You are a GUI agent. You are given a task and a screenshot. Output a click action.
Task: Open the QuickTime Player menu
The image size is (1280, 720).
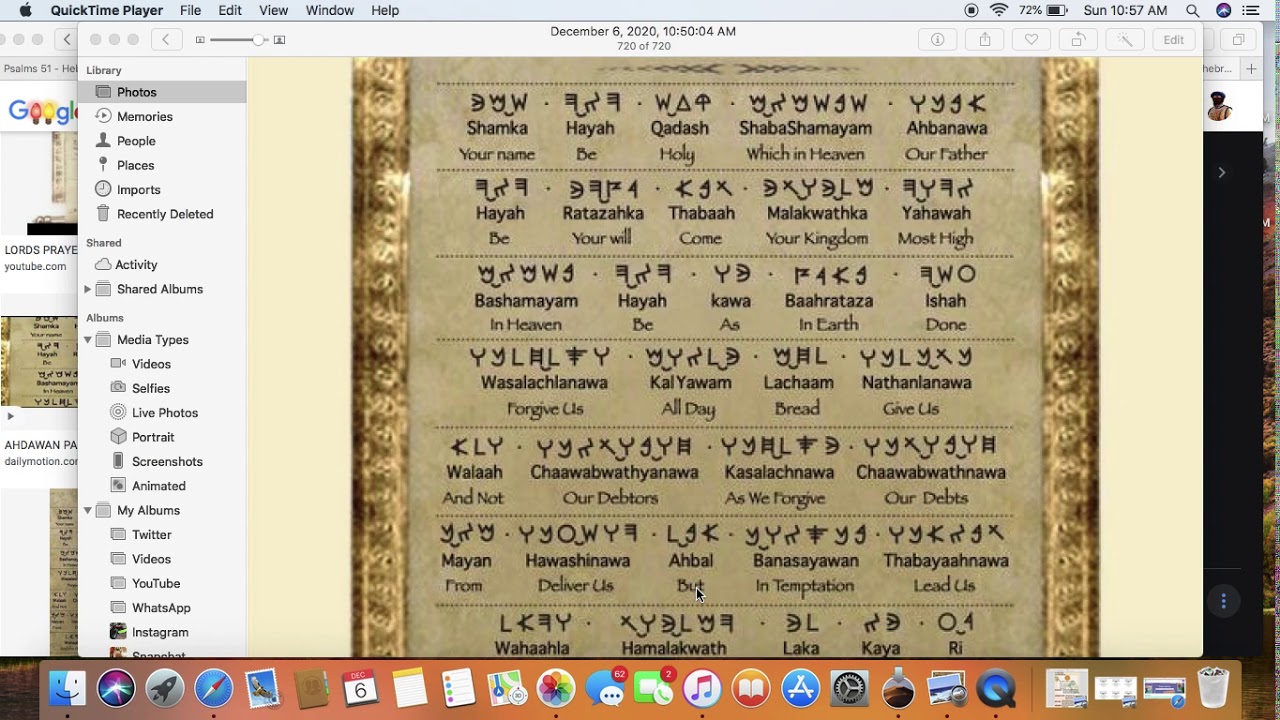coord(106,10)
